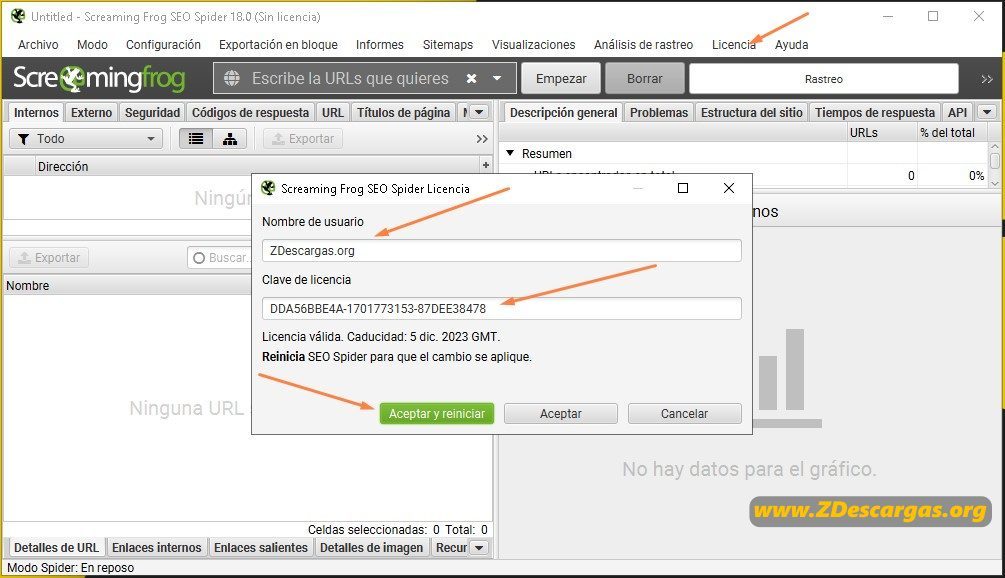
Task: Switch to the Seguridad tab
Action: click(x=152, y=113)
